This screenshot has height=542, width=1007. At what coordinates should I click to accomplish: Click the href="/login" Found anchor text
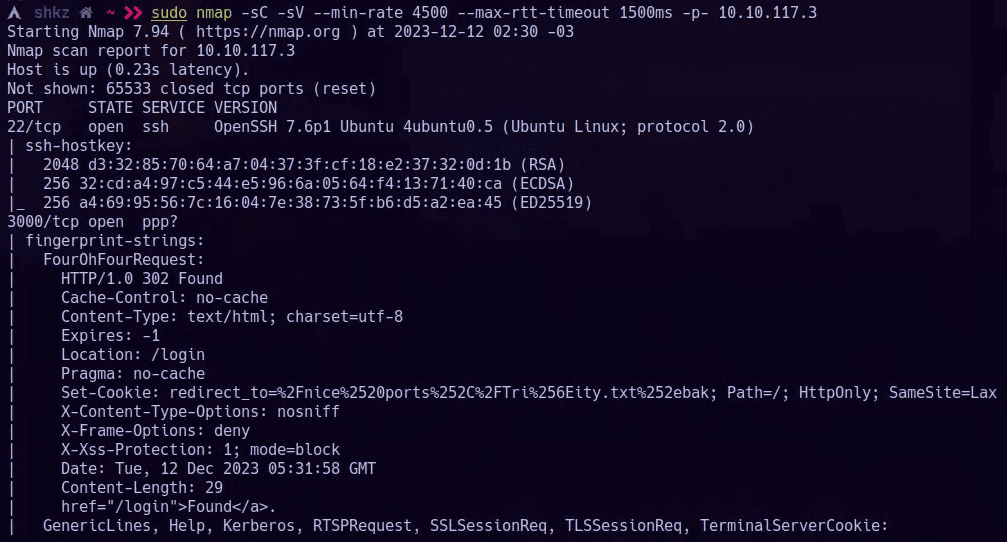click(x=168, y=507)
